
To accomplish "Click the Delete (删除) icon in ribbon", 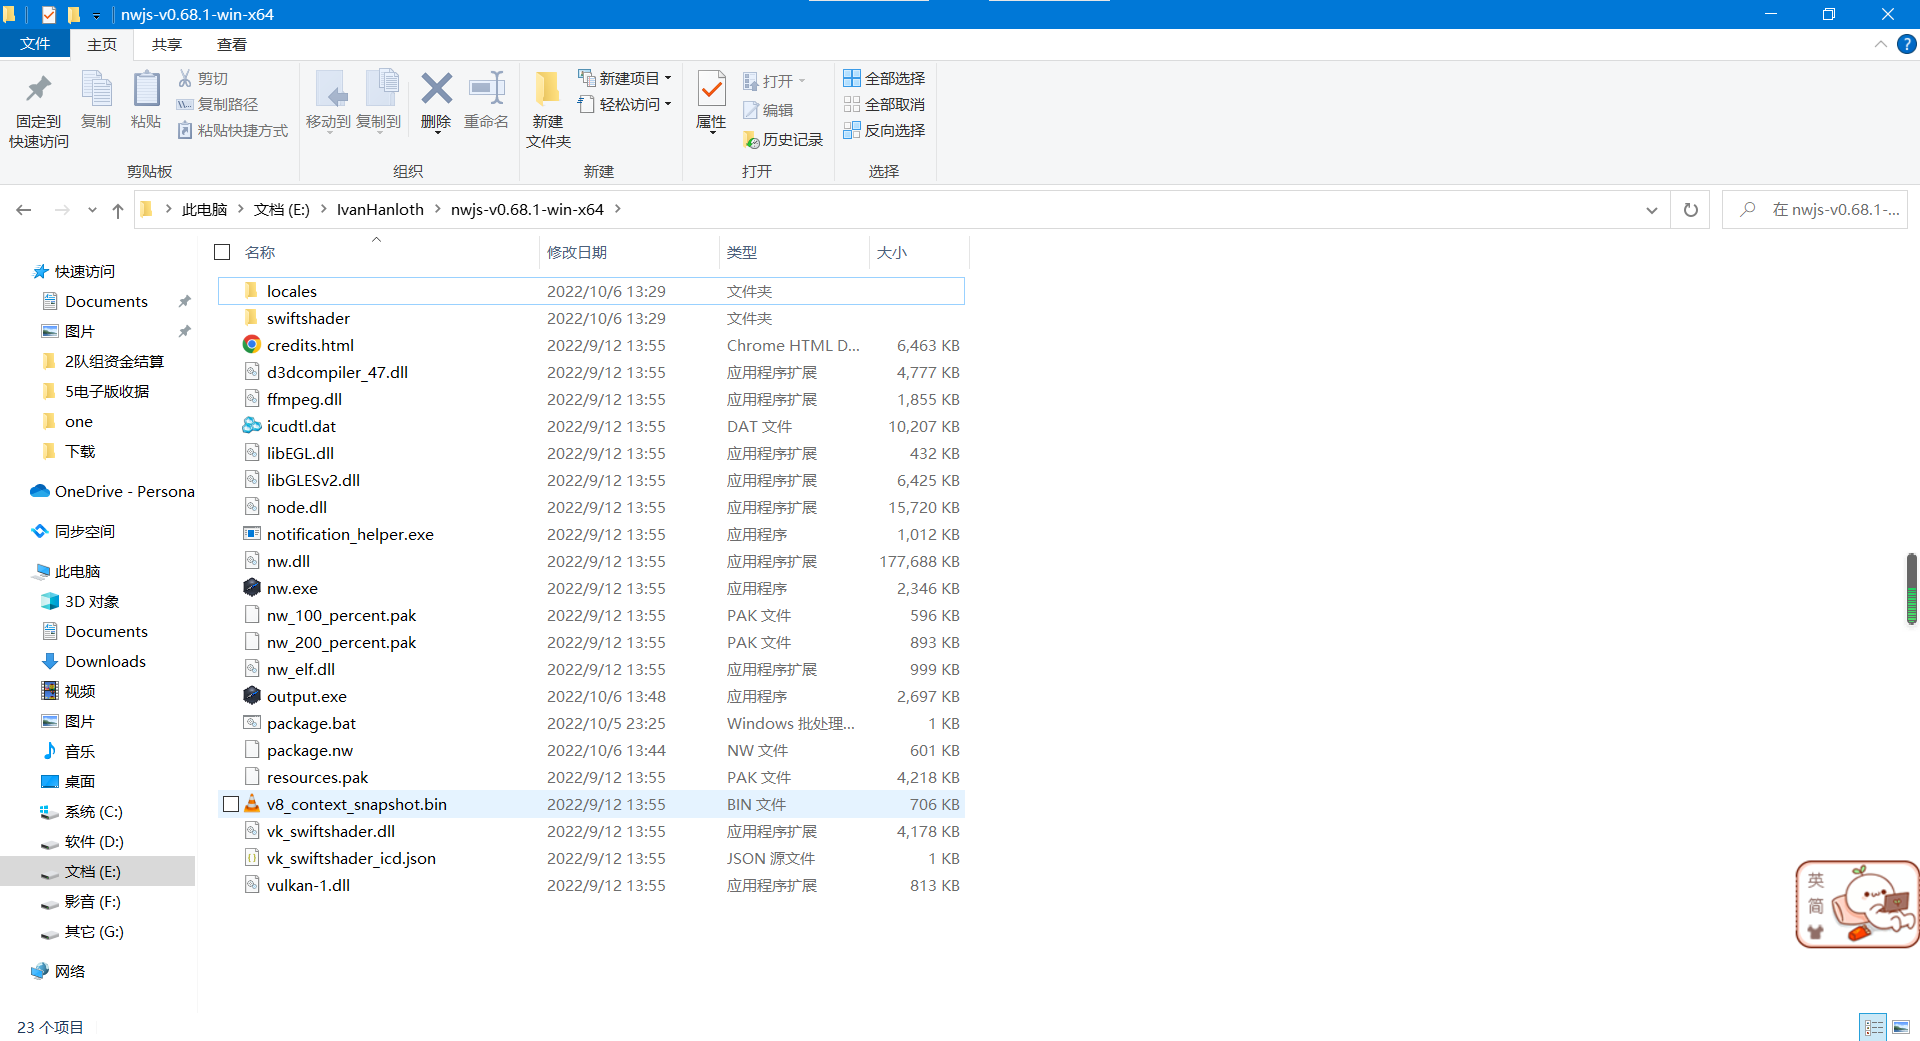I will (436, 100).
